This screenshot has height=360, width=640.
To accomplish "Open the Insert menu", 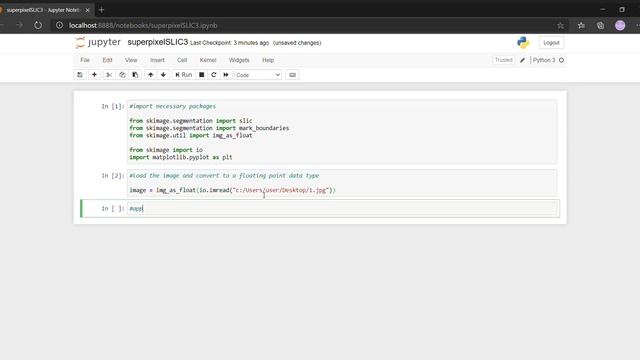I will (157, 60).
